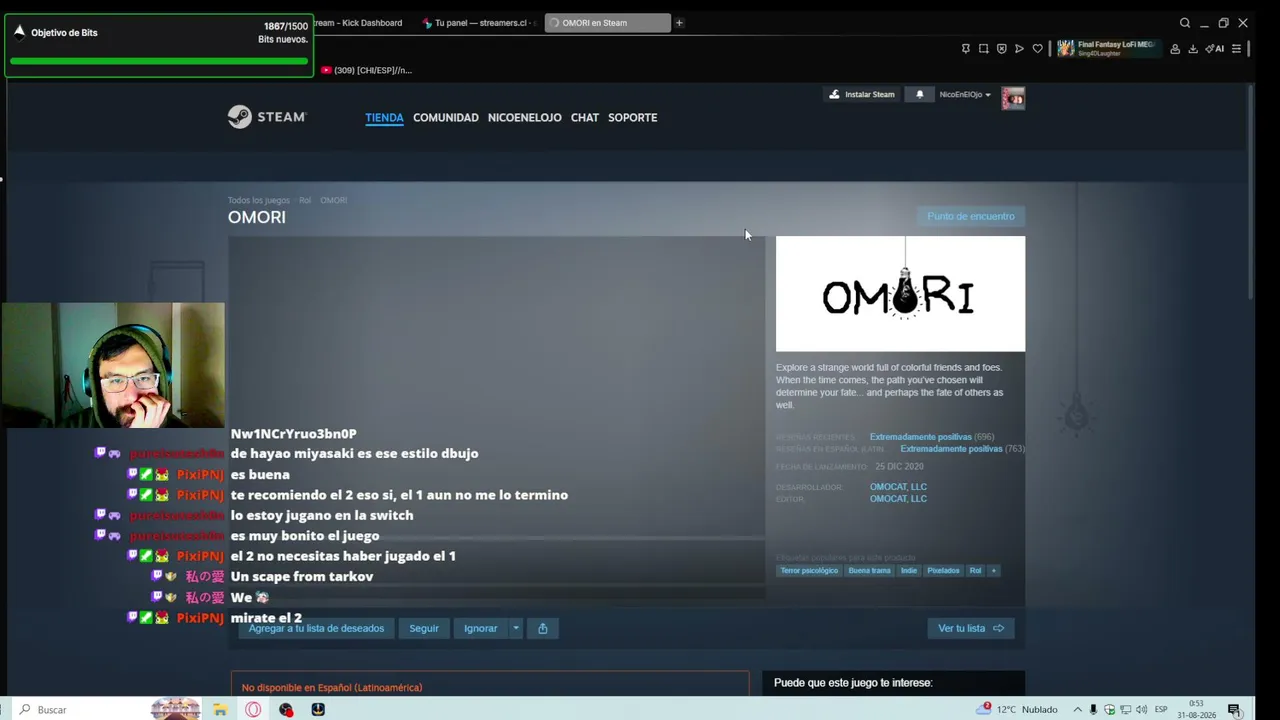The image size is (1280, 720).
Task: Click the ESP language indicator
Action: pos(1161,710)
